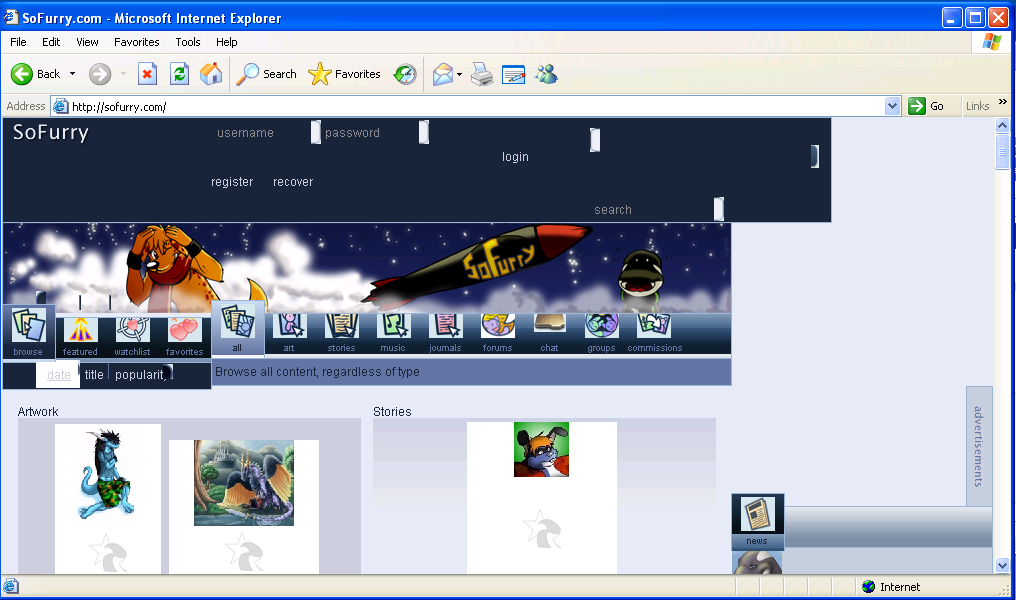
Task: Click the Forward navigation arrow
Action: (100, 74)
